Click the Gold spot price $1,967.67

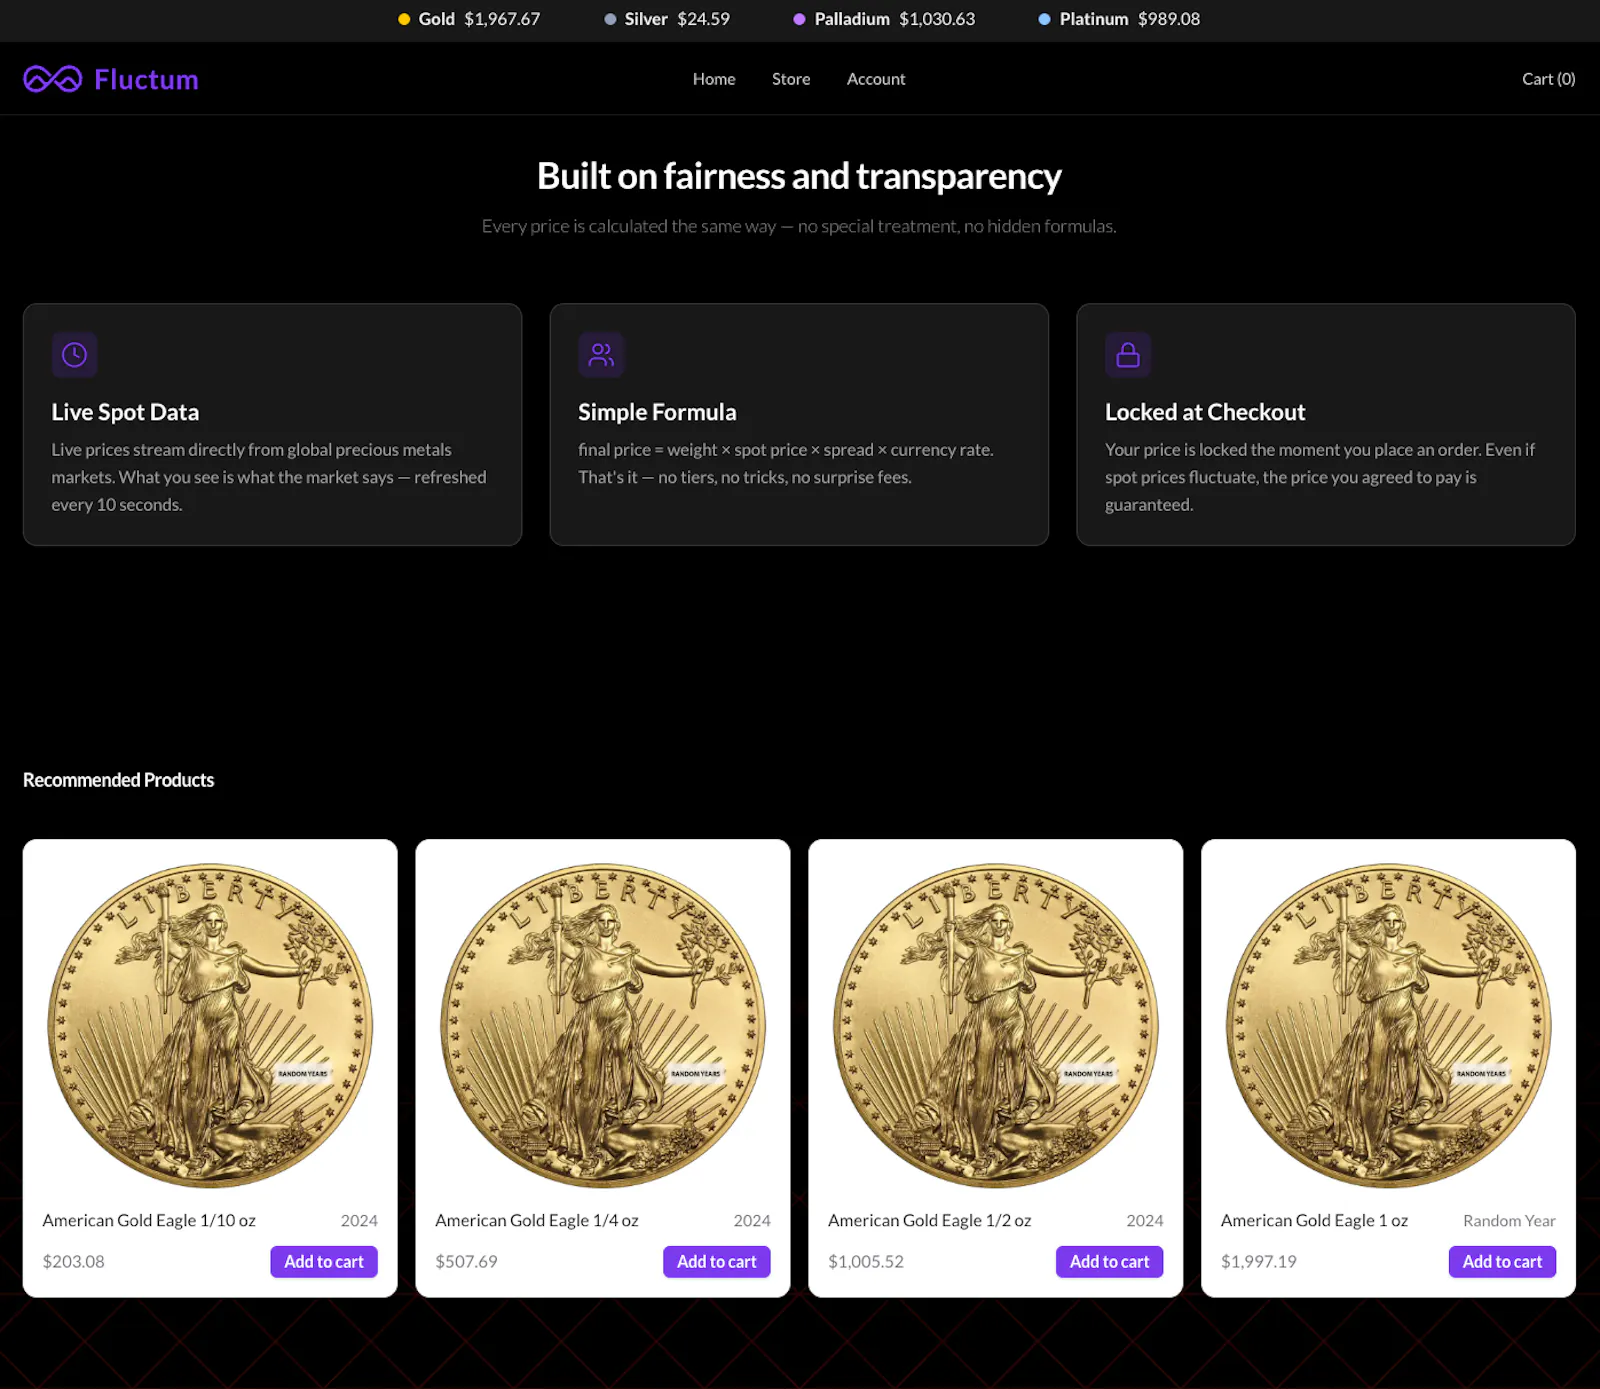pyautogui.click(x=502, y=19)
